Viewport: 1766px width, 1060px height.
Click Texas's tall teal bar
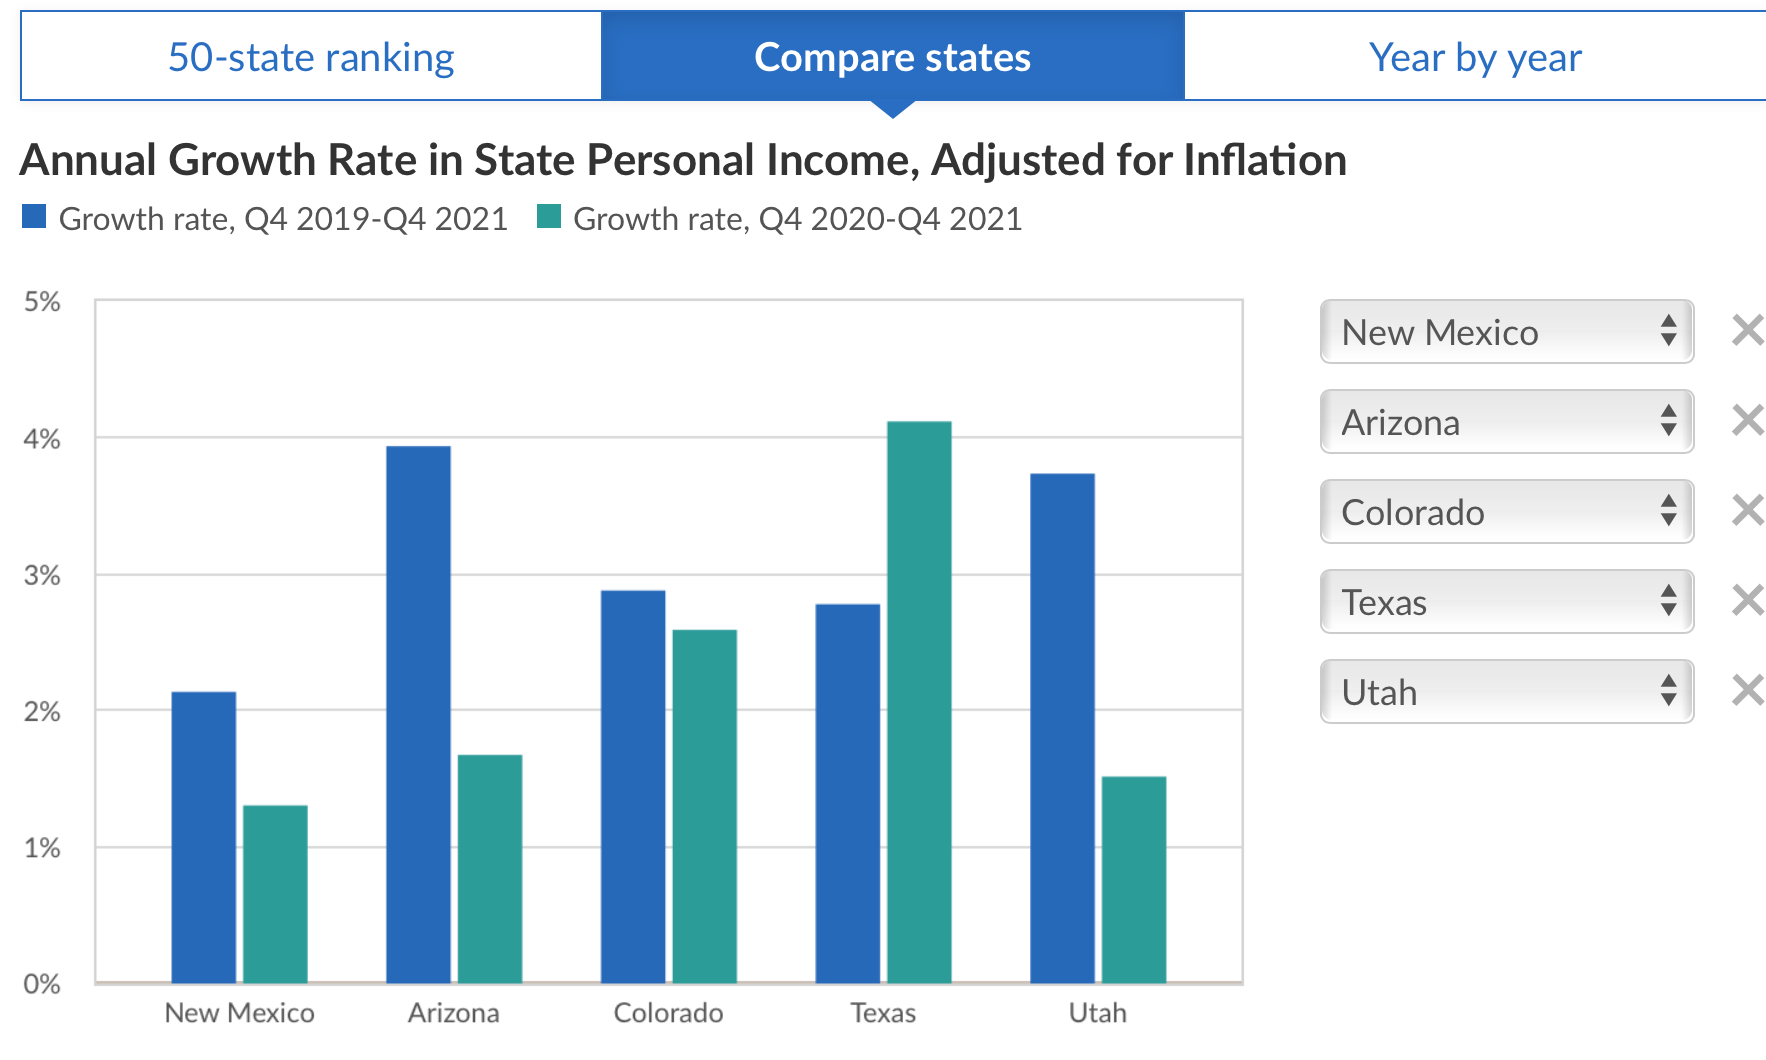[919, 700]
